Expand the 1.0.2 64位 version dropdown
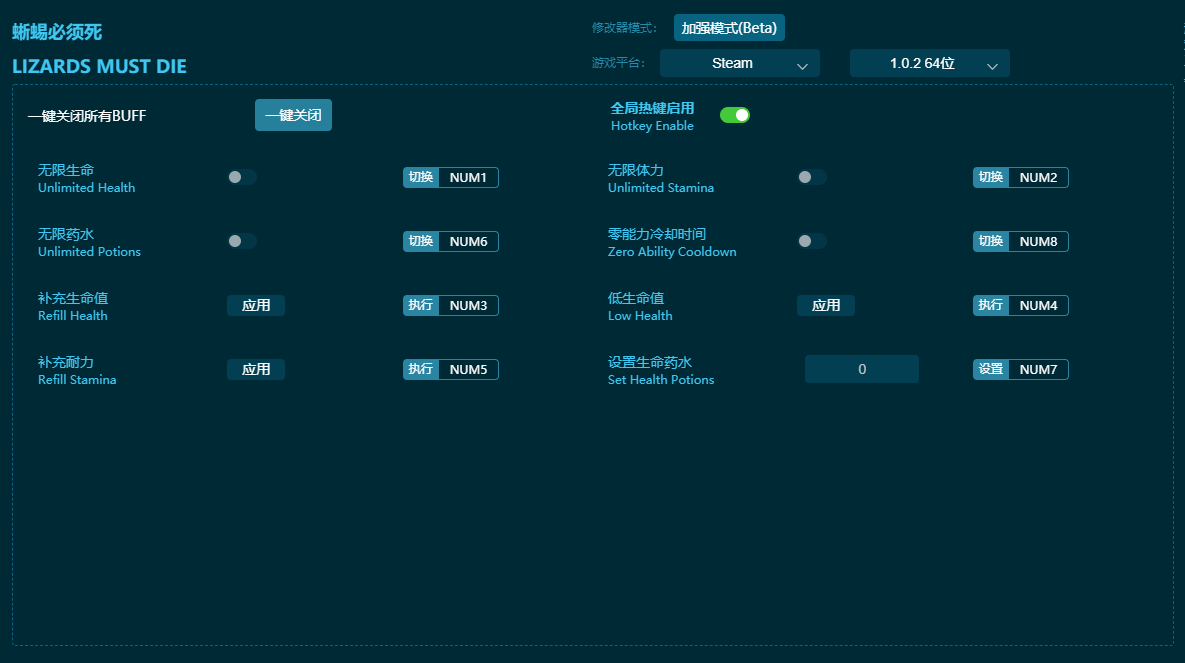1185x663 pixels. pos(929,63)
